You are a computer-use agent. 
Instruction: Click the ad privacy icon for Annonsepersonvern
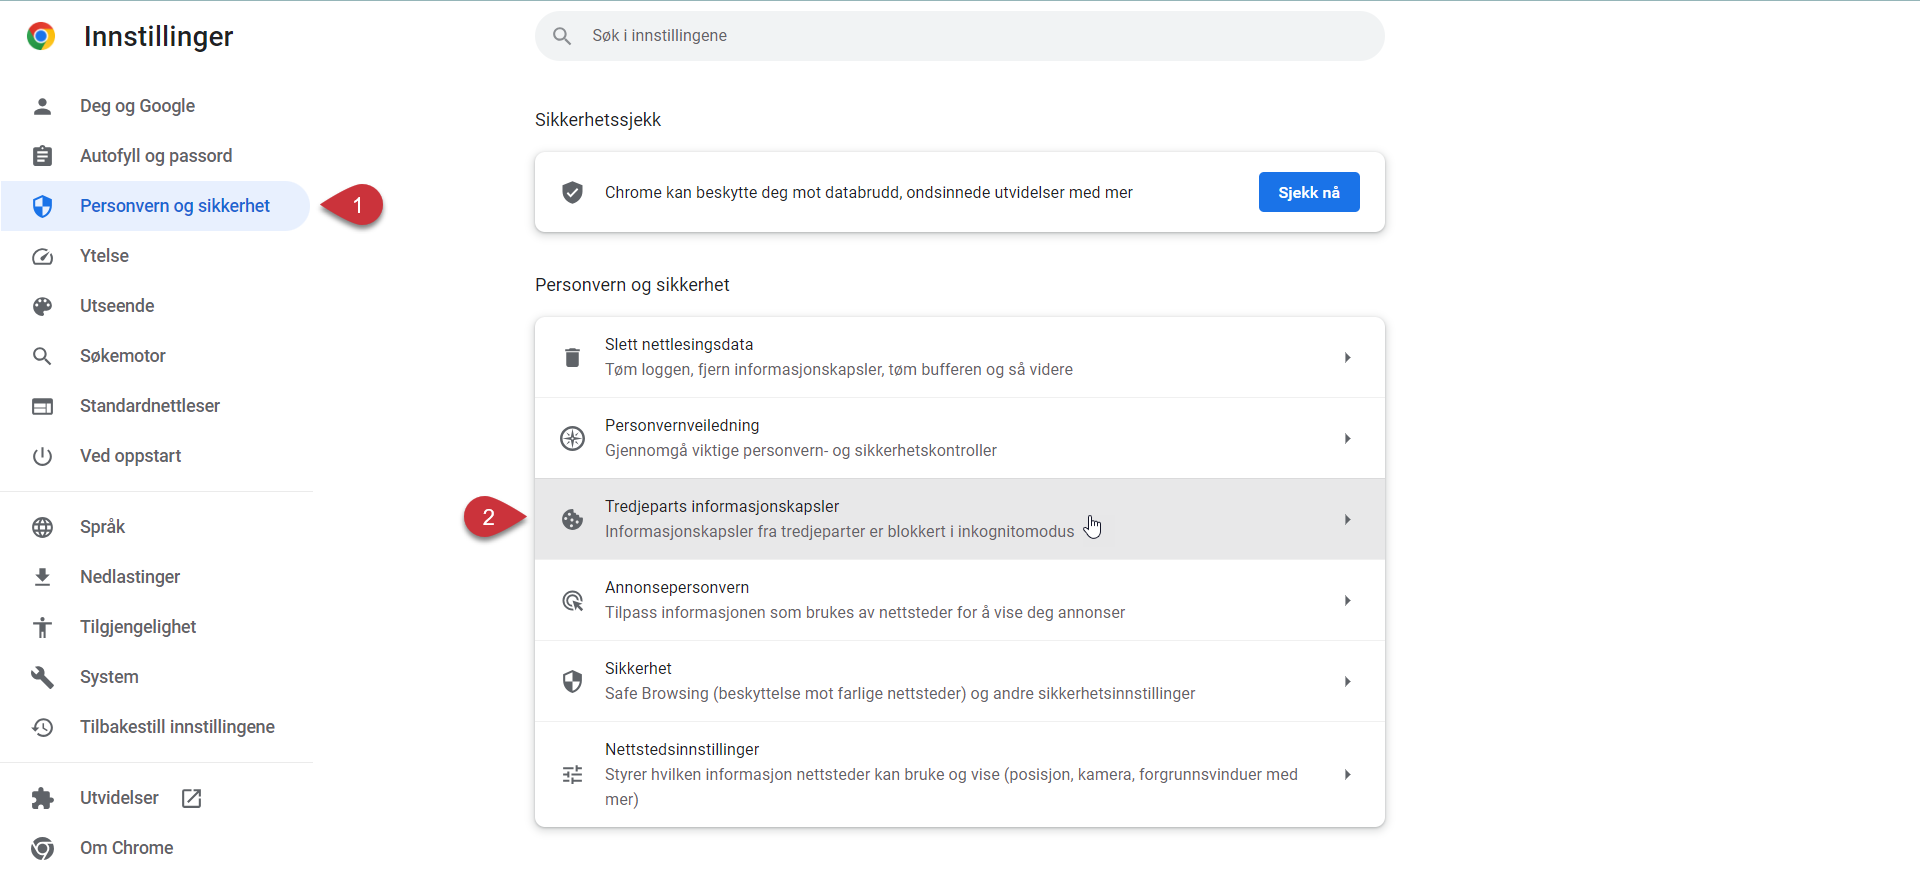point(572,600)
